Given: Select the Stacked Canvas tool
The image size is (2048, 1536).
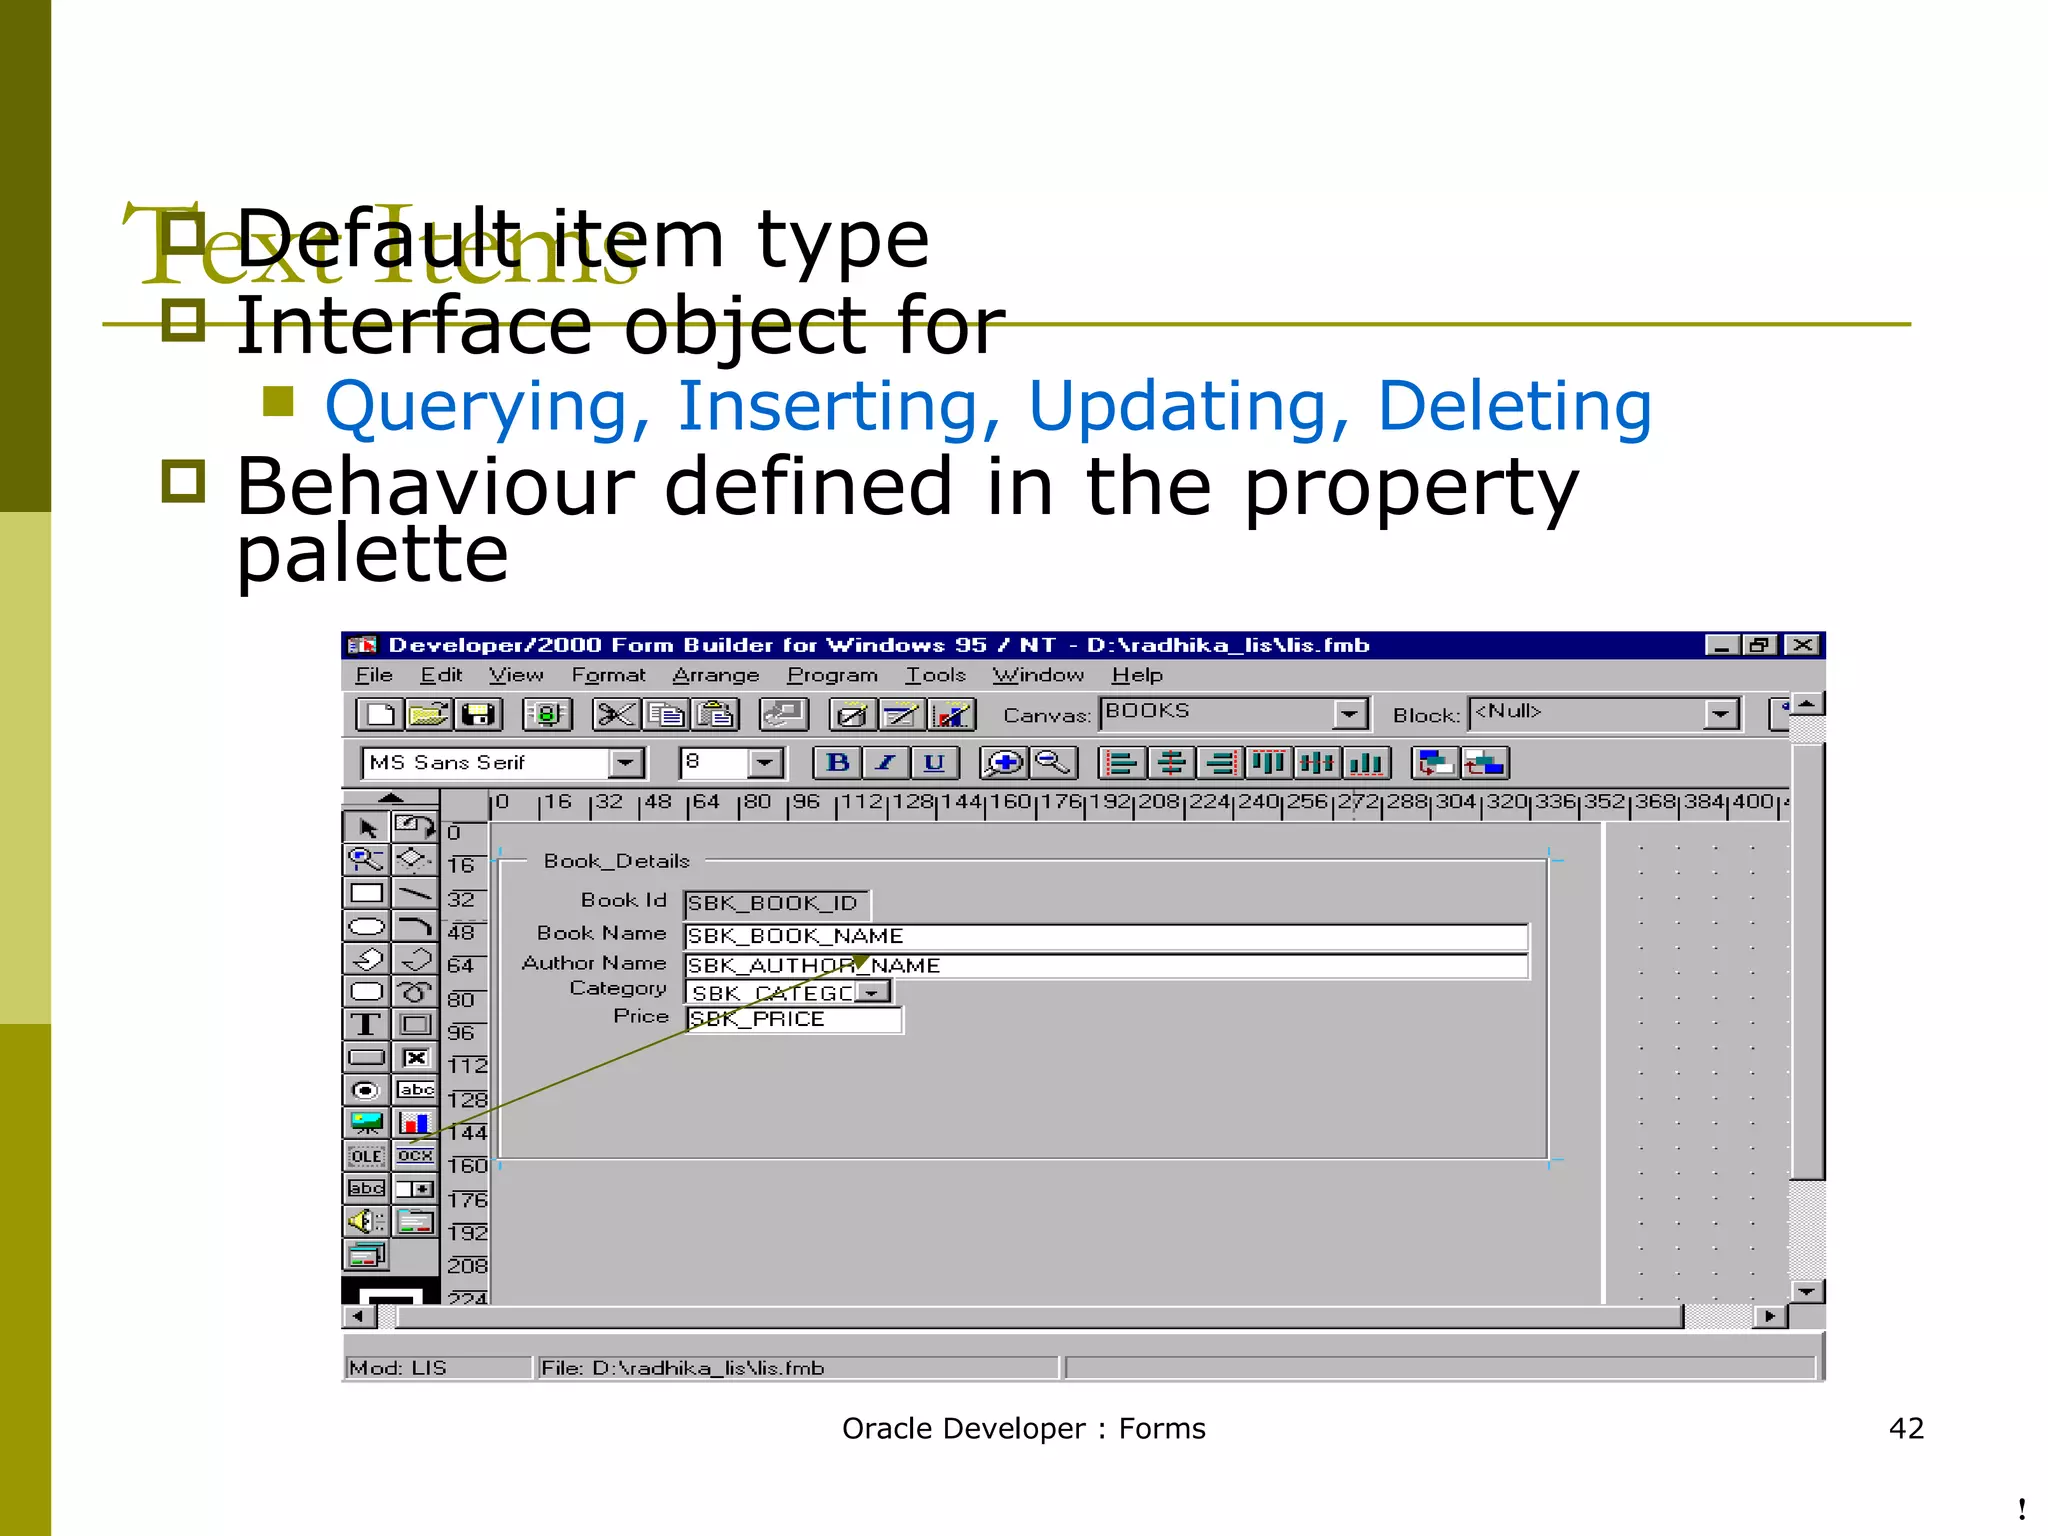Looking at the screenshot, I should coord(366,1254).
